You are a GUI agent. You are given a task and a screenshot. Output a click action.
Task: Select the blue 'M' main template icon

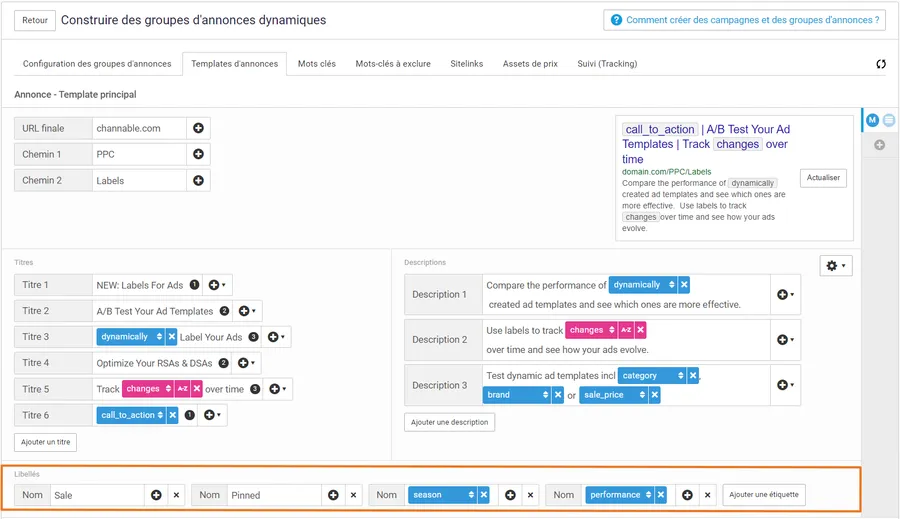coord(872,120)
